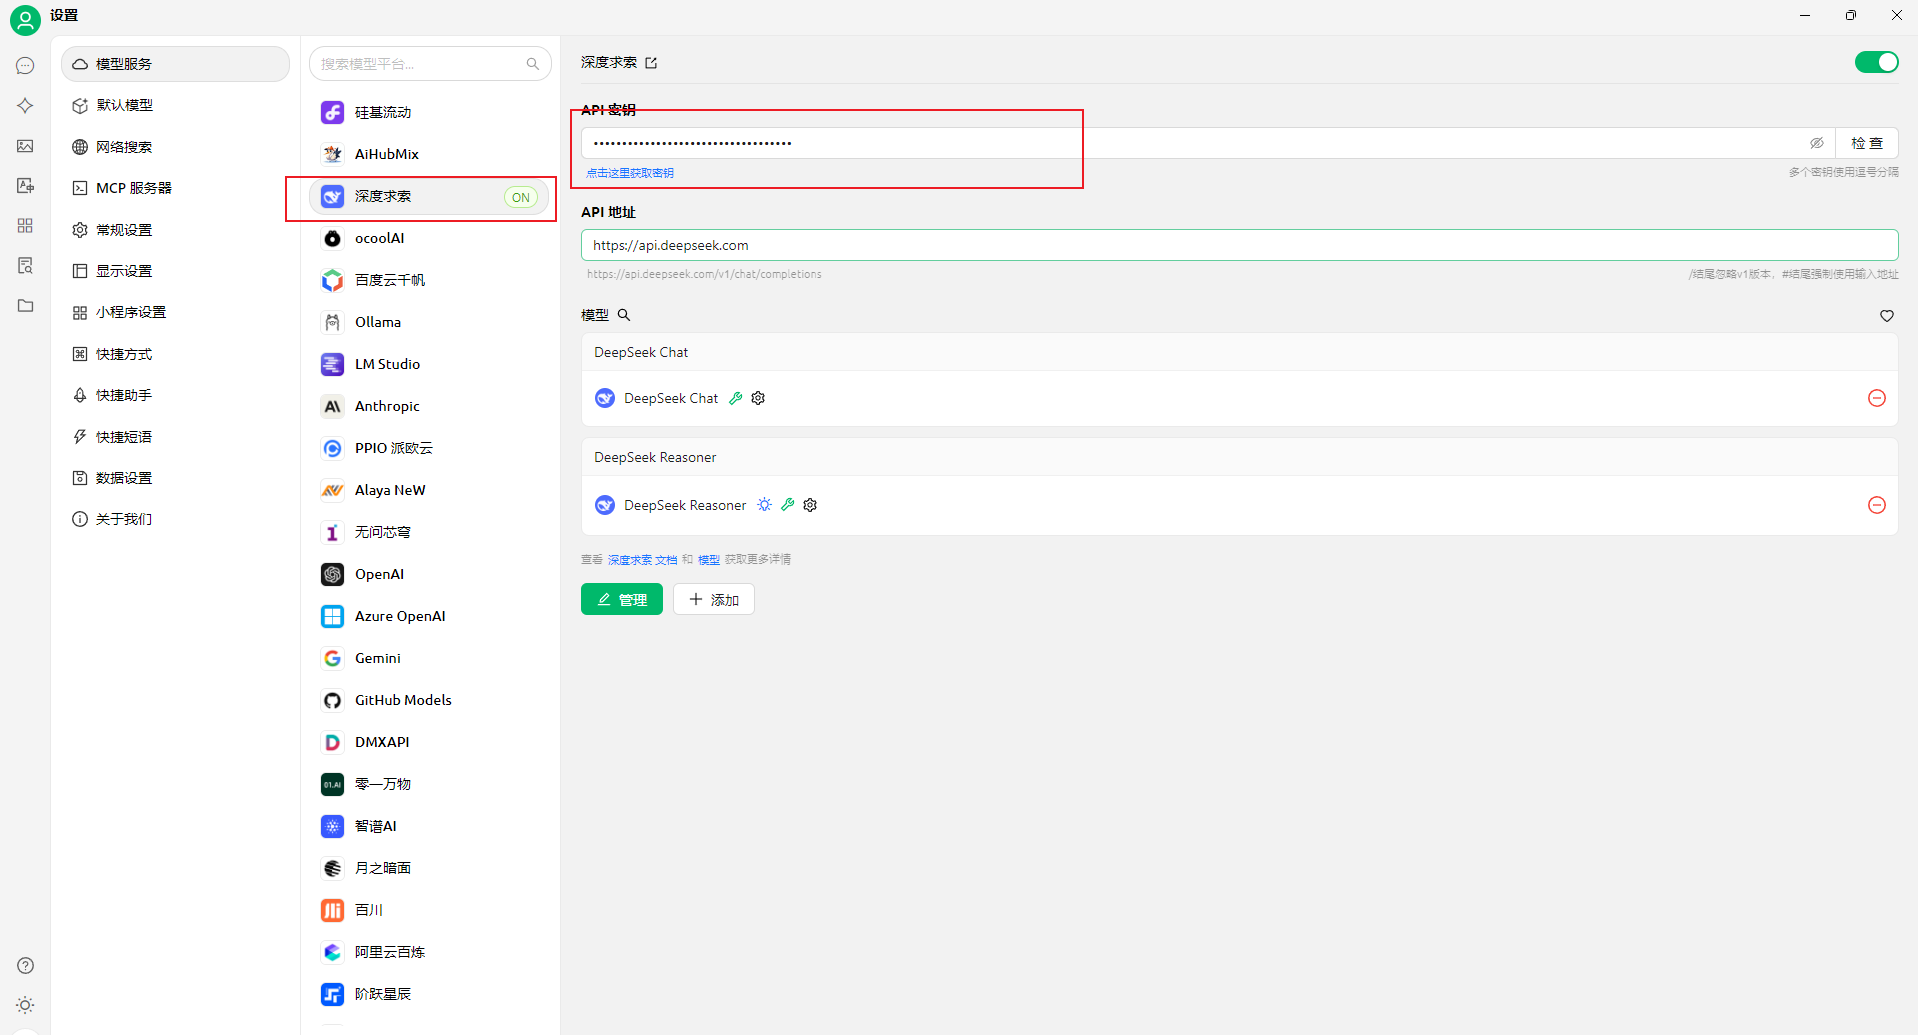Open the translate sidebar icon

[x=25, y=186]
